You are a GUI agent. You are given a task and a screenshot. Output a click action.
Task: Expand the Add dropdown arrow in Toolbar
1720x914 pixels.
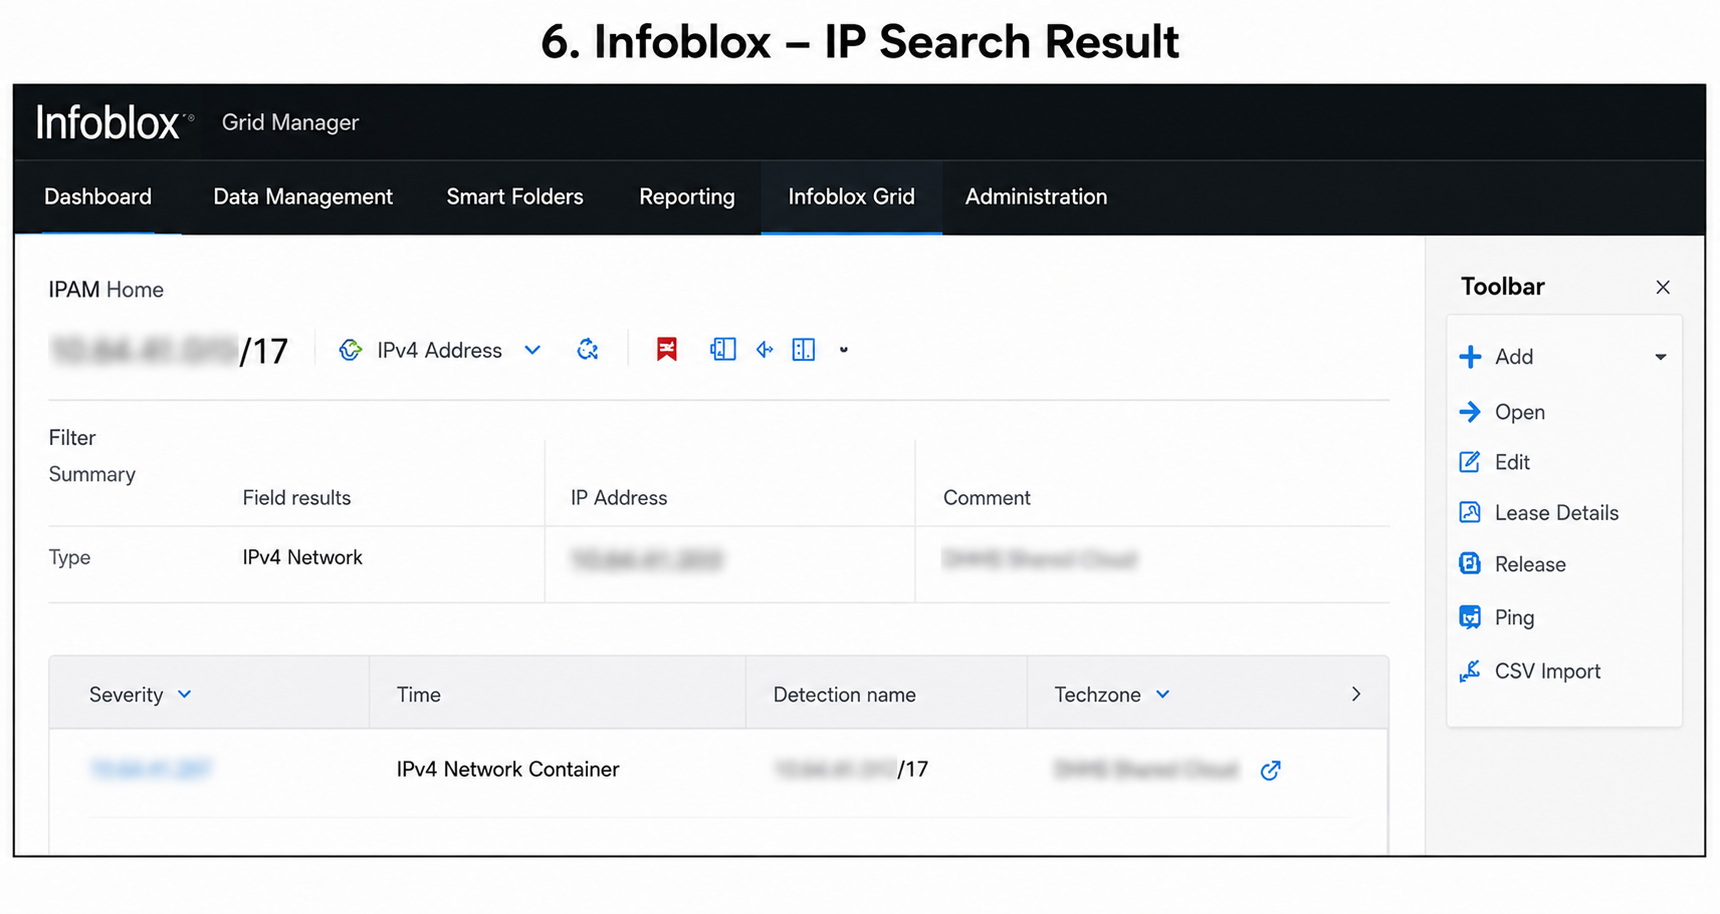[1660, 357]
